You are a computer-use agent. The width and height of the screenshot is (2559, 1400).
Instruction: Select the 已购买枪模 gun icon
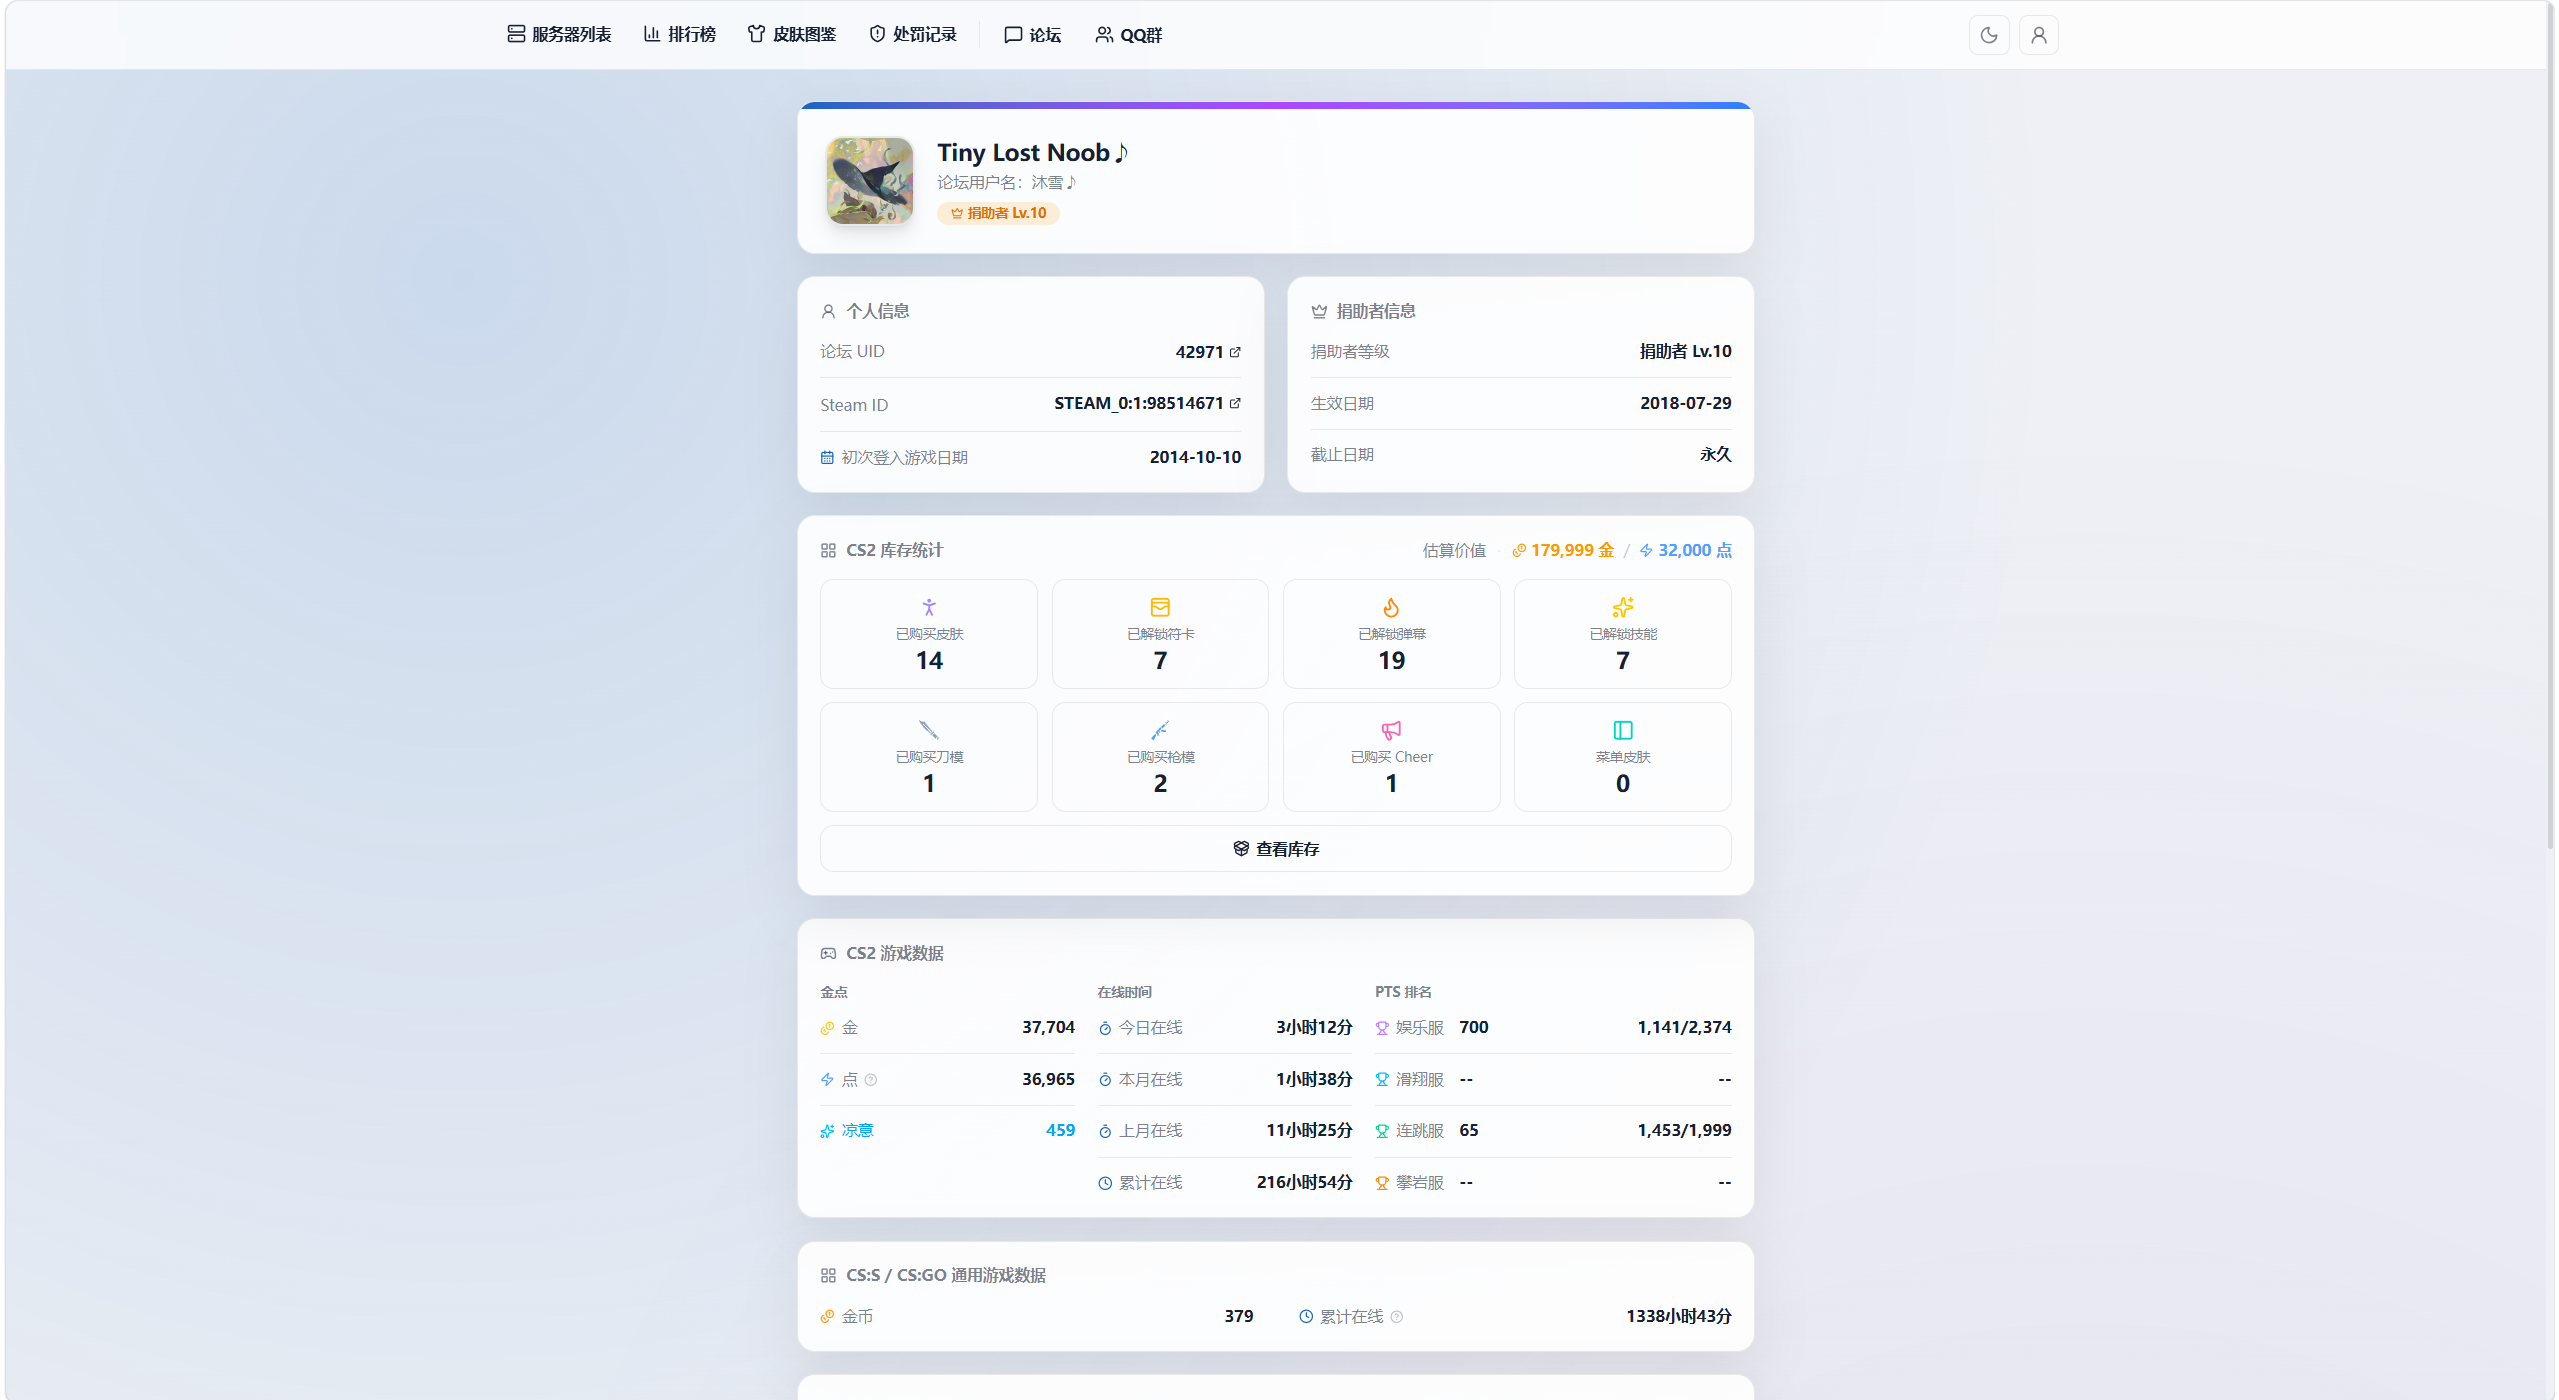coord(1160,730)
